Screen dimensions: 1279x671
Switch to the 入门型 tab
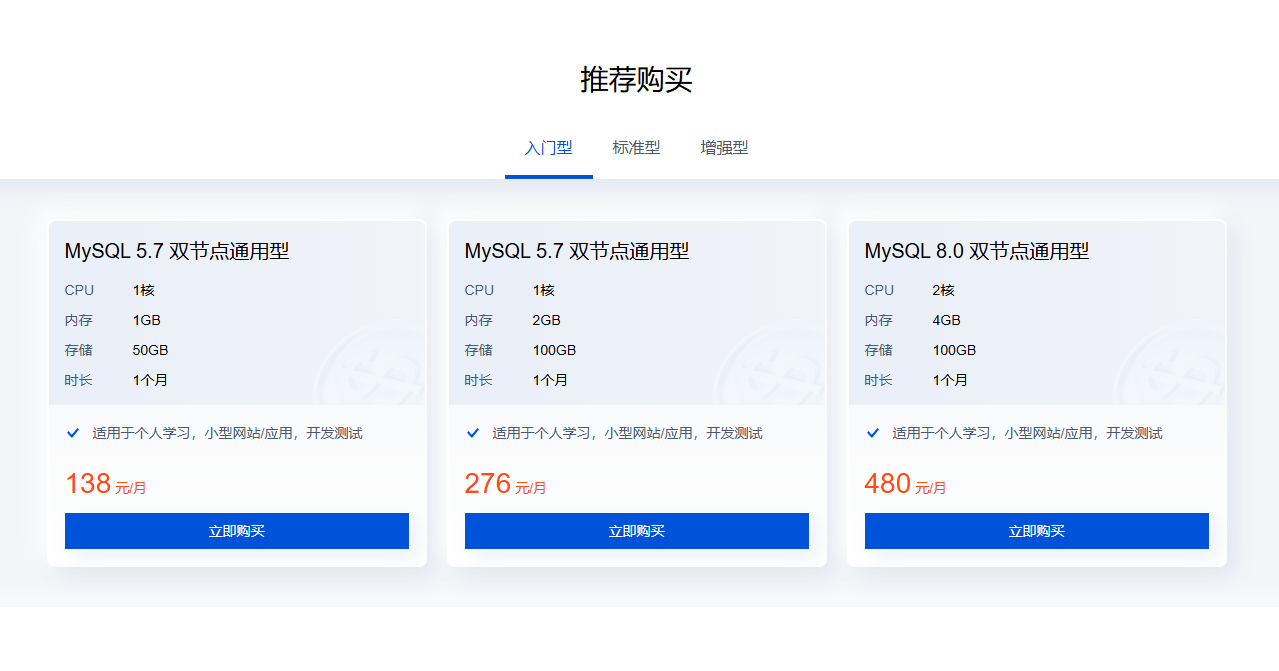coord(549,148)
